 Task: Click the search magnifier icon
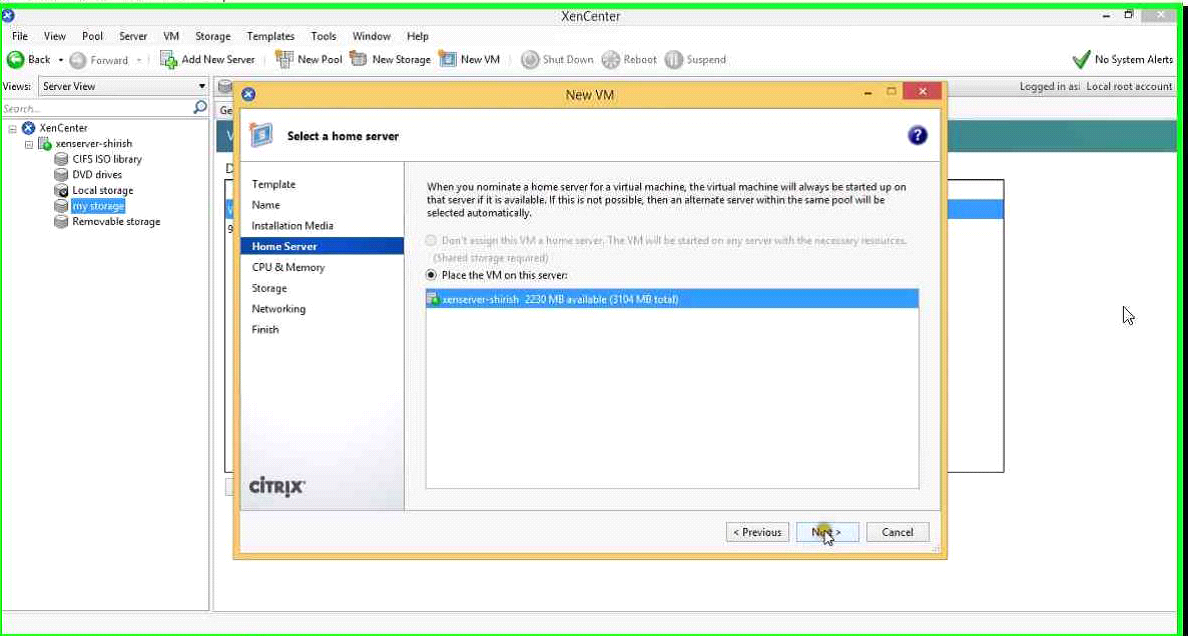pos(200,108)
